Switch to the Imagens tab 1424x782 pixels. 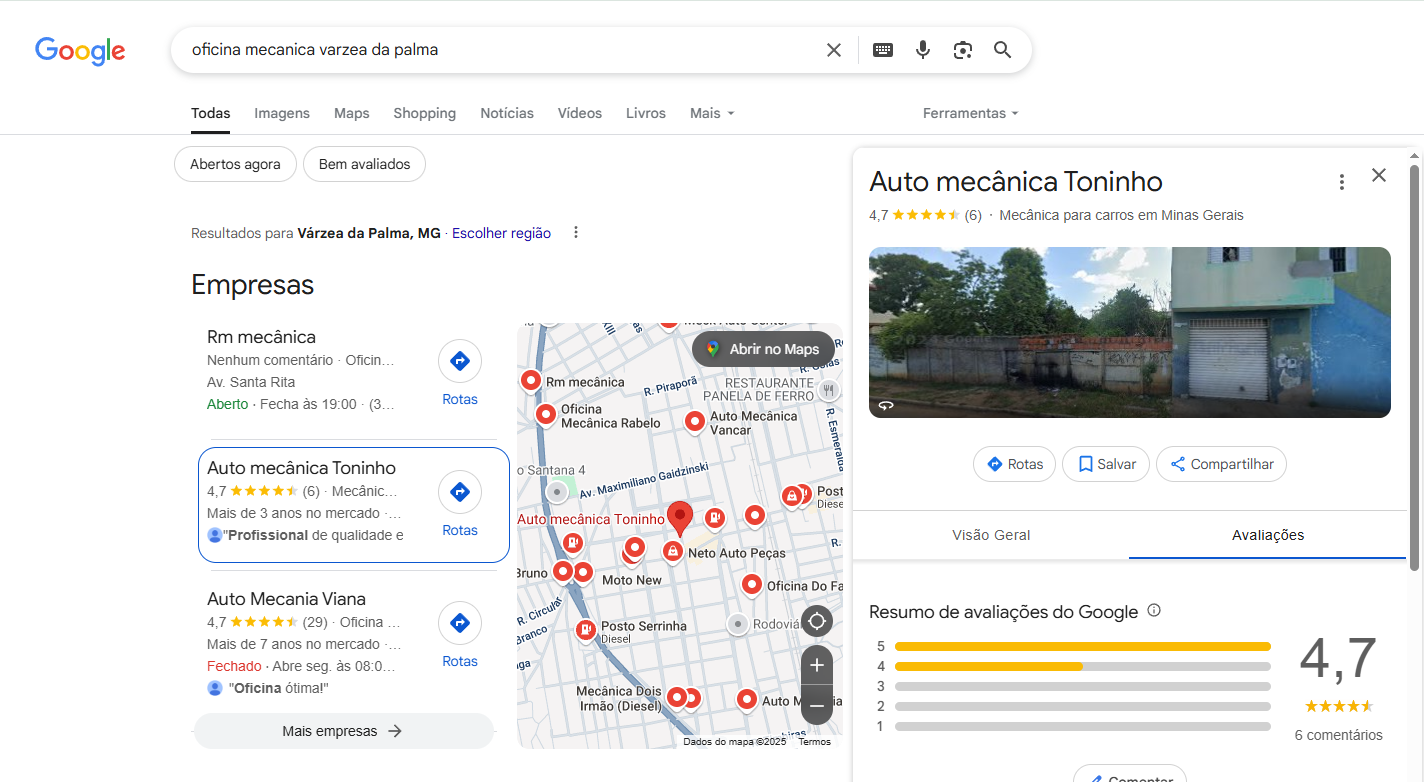coord(282,113)
